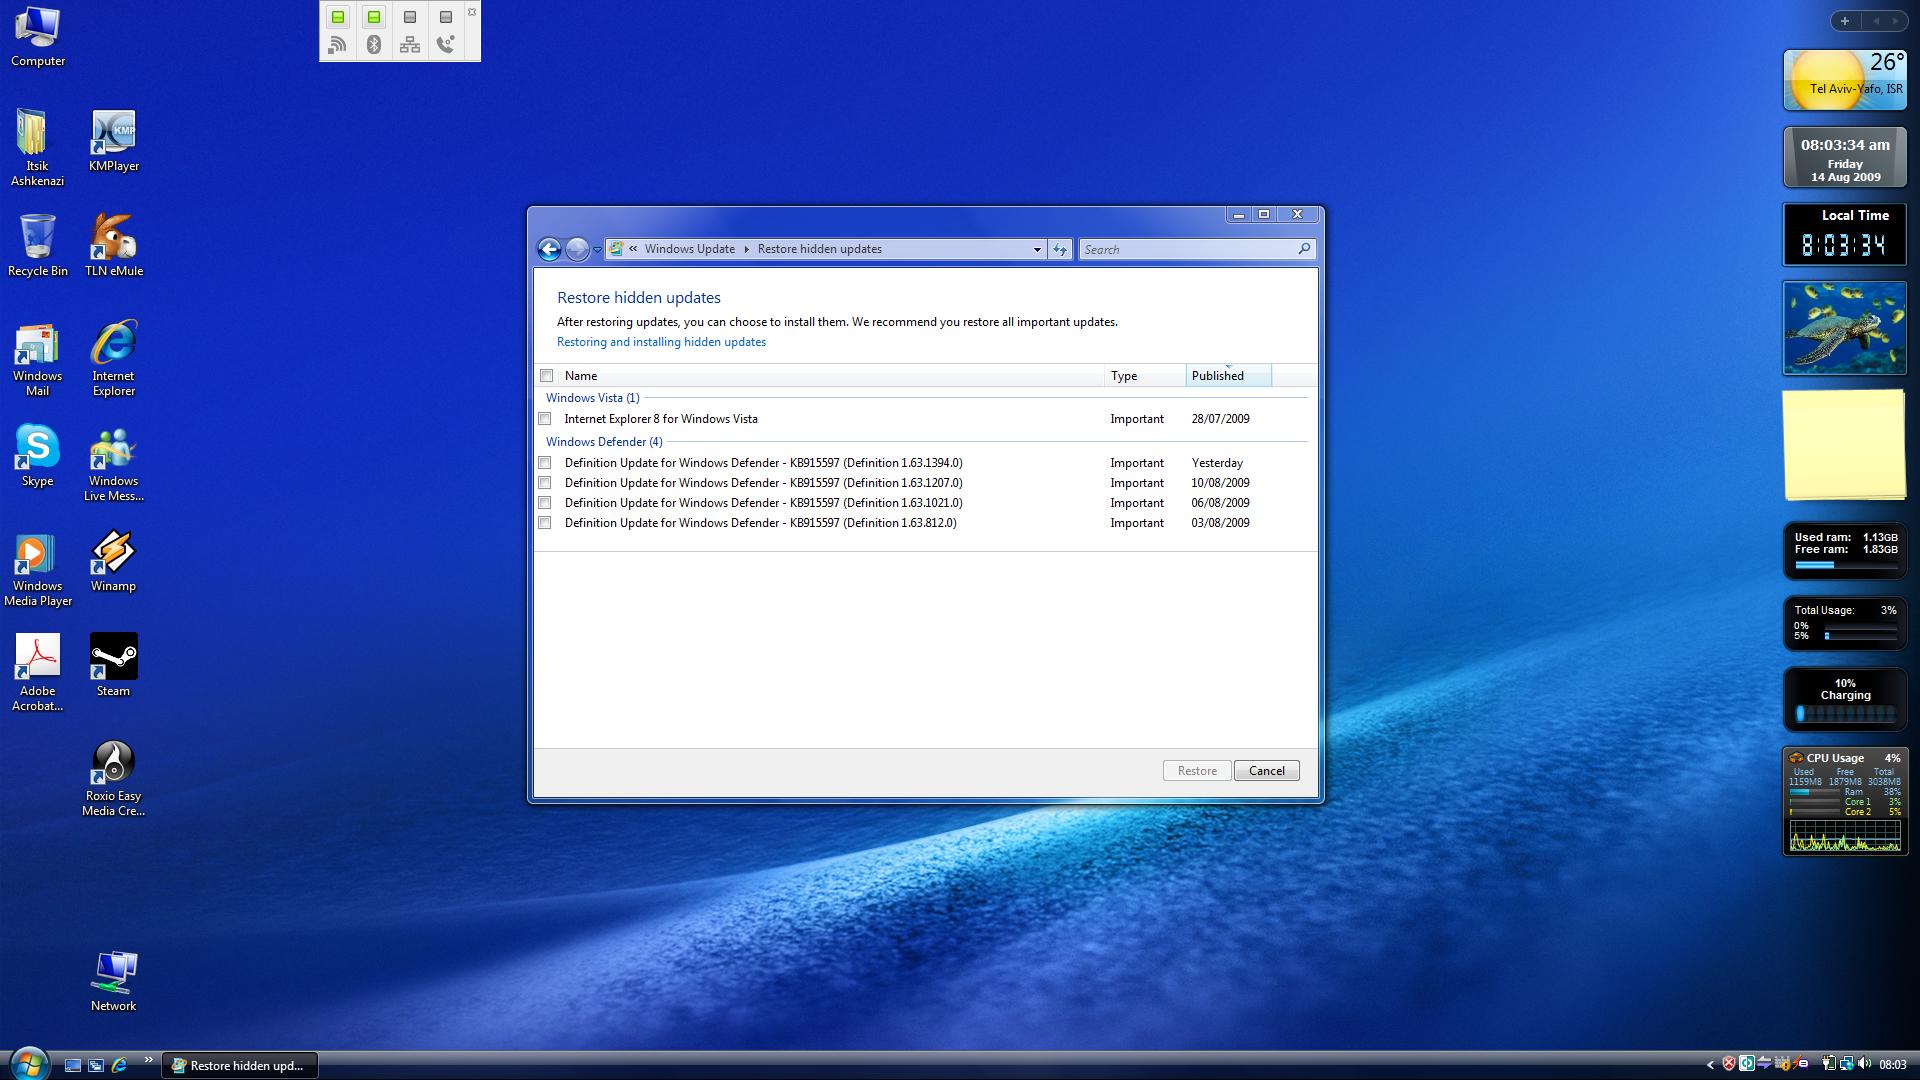Show hidden tray icons arrow
The image size is (1920, 1080).
[1710, 1065]
